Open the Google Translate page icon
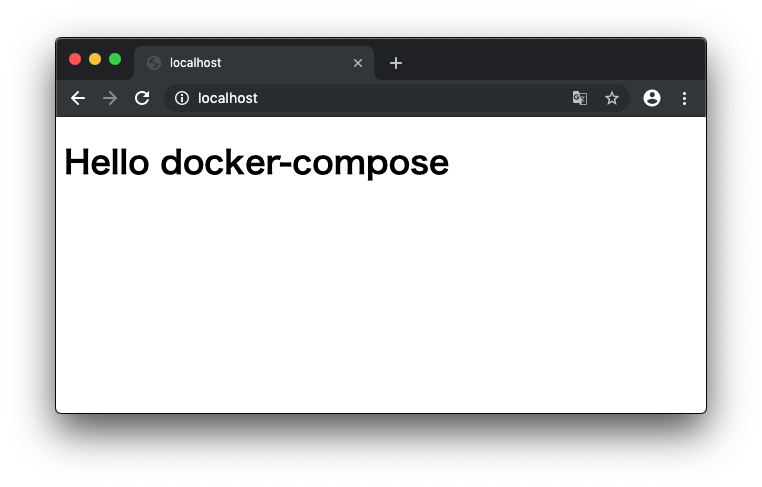 (580, 98)
